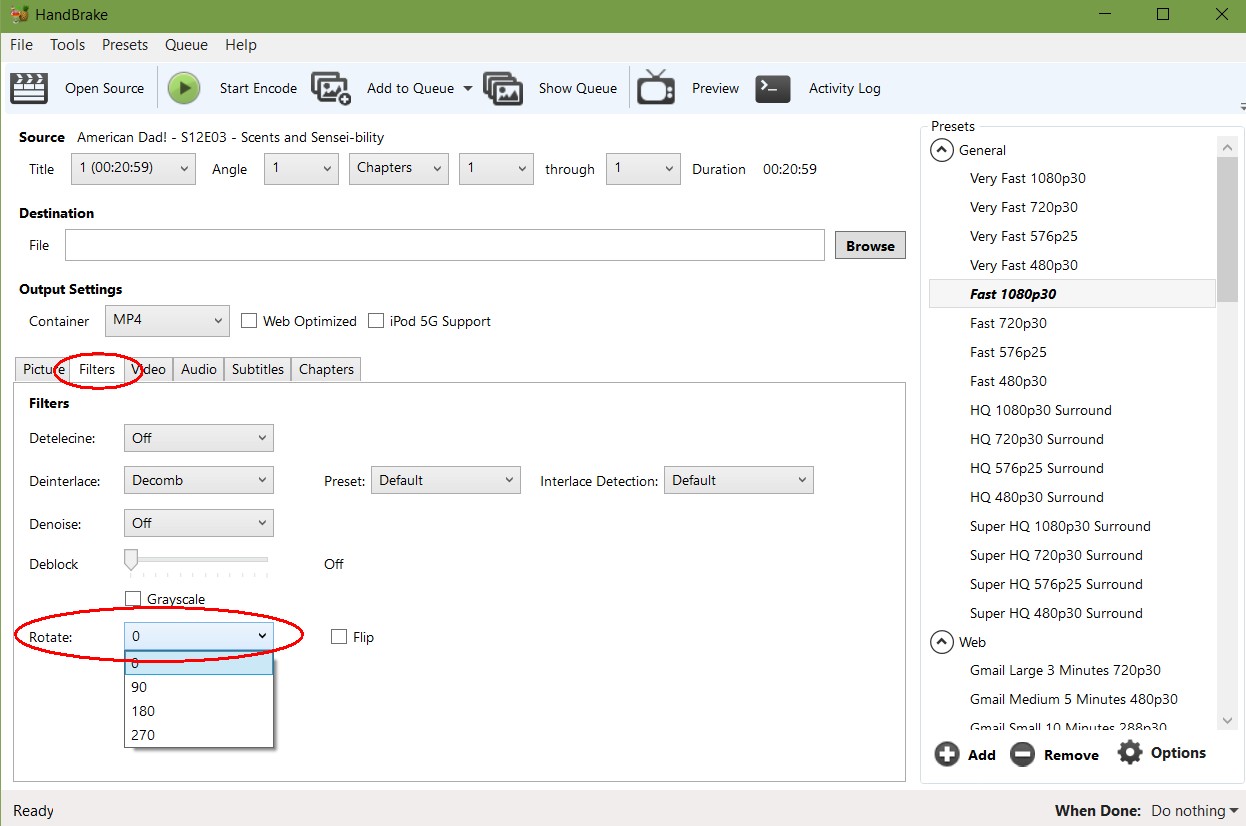
Task: Check the Grayscale checkbox
Action: [133, 599]
